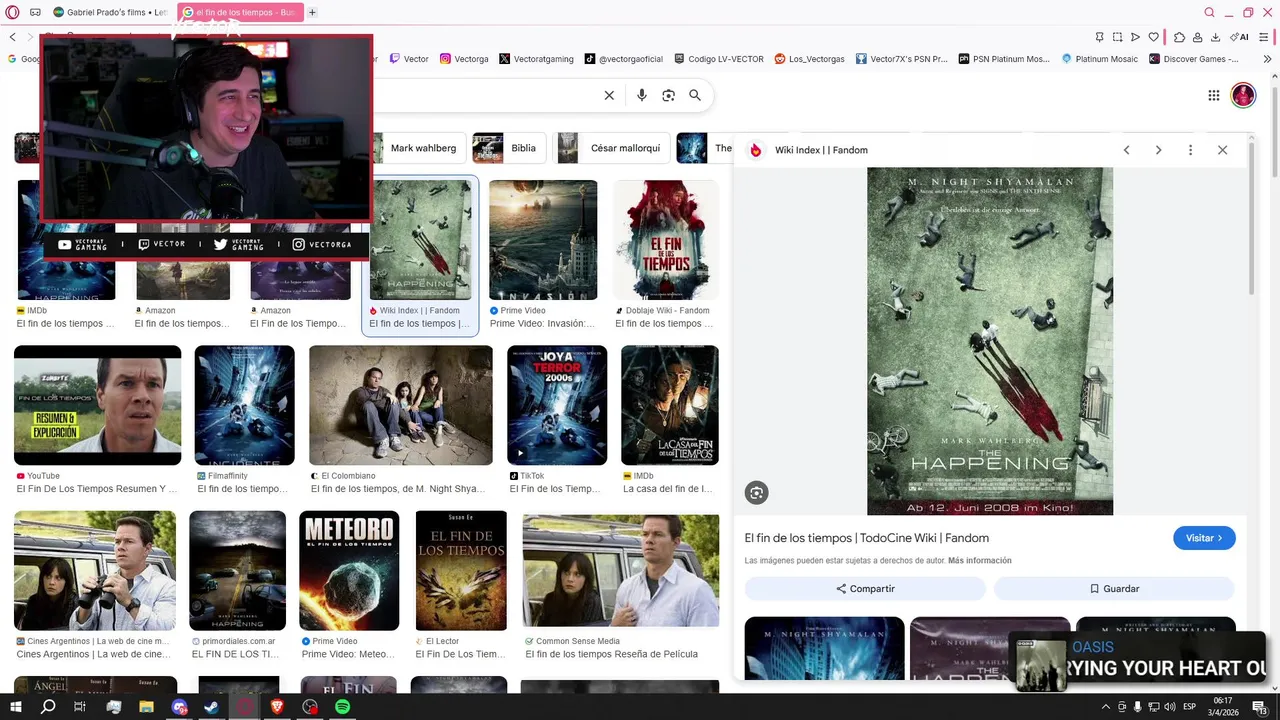
Task: Click the Guardar button
Action: tap(1114, 589)
